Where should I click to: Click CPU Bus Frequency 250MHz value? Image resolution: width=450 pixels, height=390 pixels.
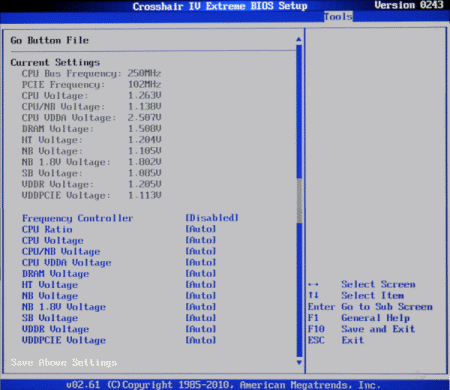point(144,73)
